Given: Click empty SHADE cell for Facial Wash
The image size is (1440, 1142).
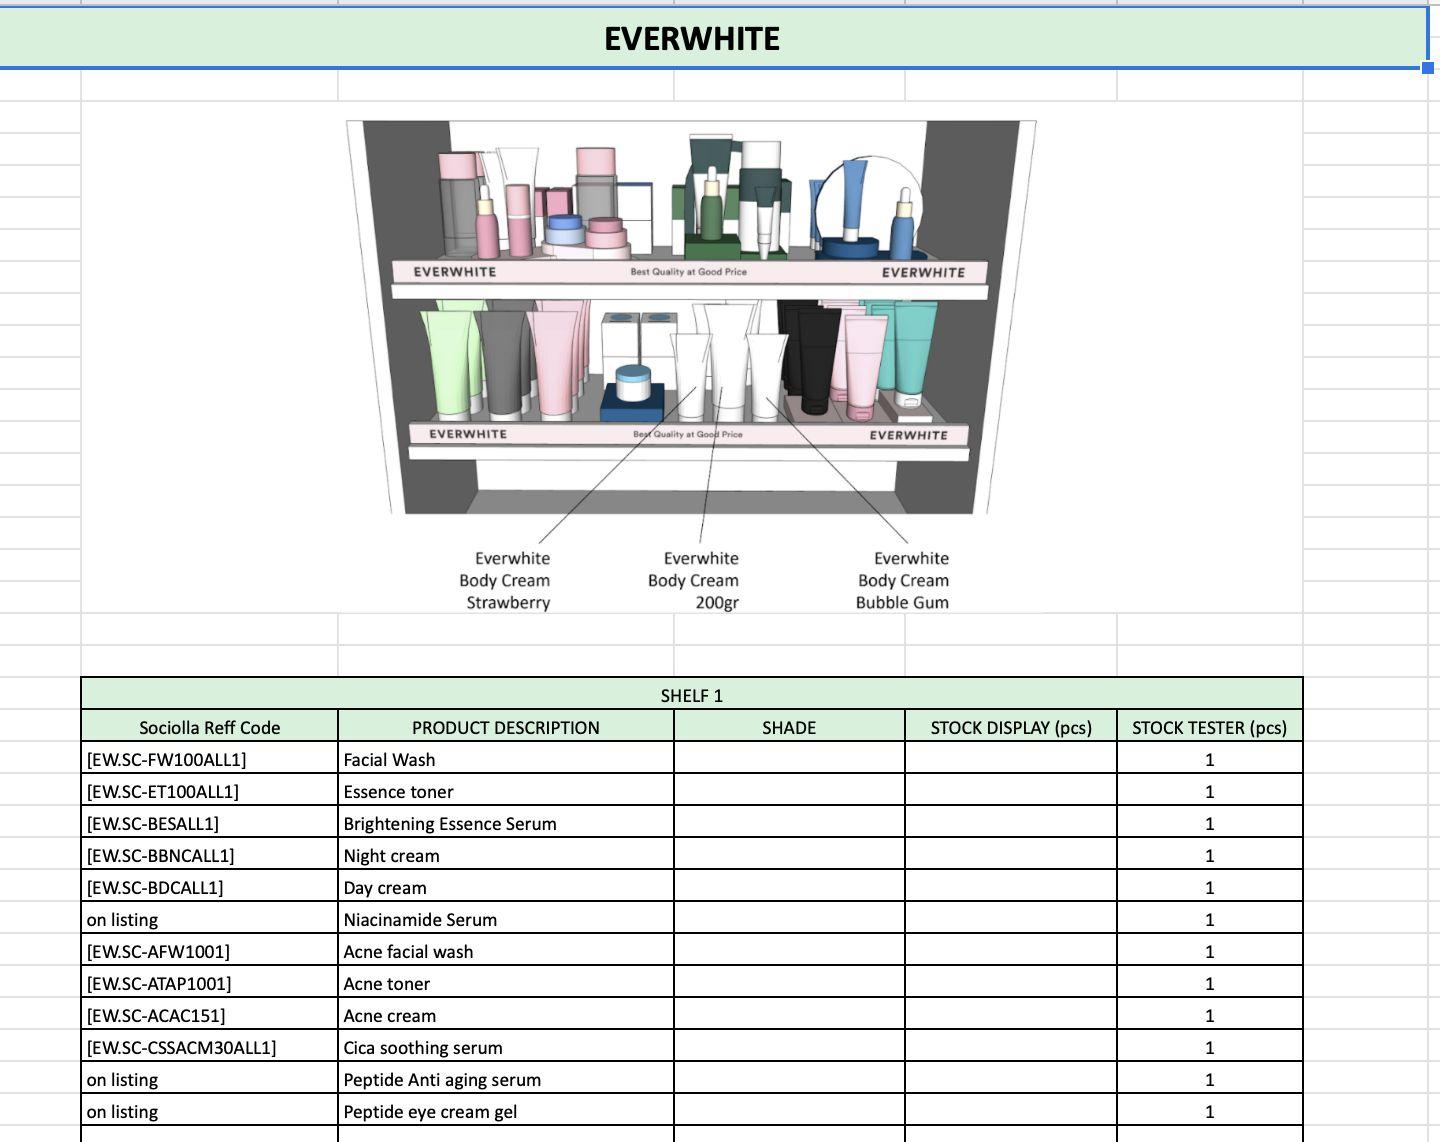Looking at the screenshot, I should pos(789,759).
